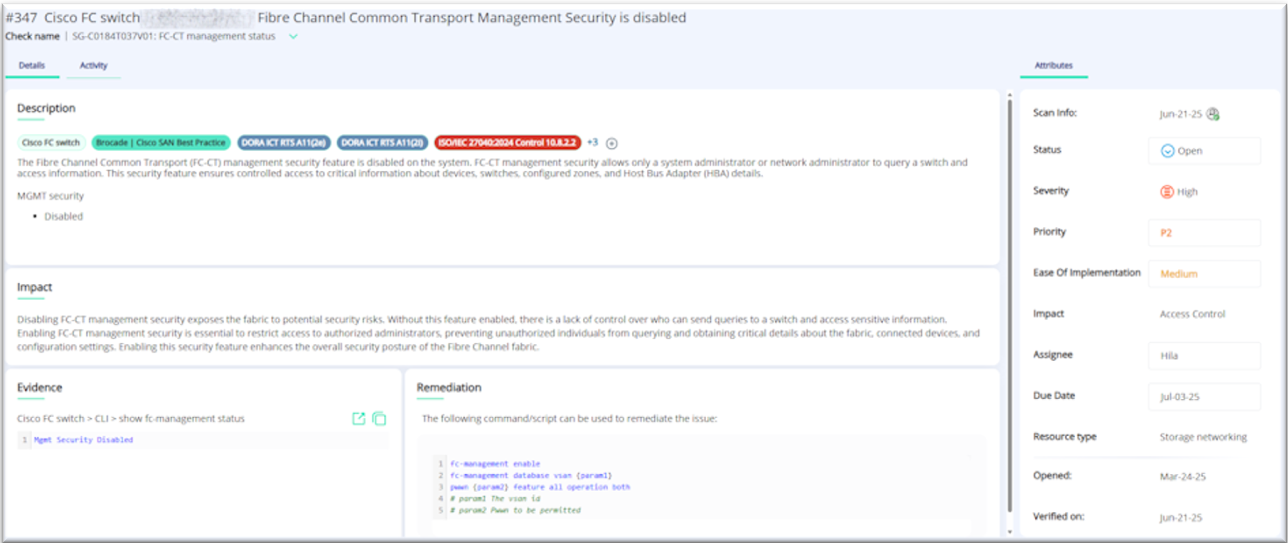Select the Details tab

click(31, 65)
